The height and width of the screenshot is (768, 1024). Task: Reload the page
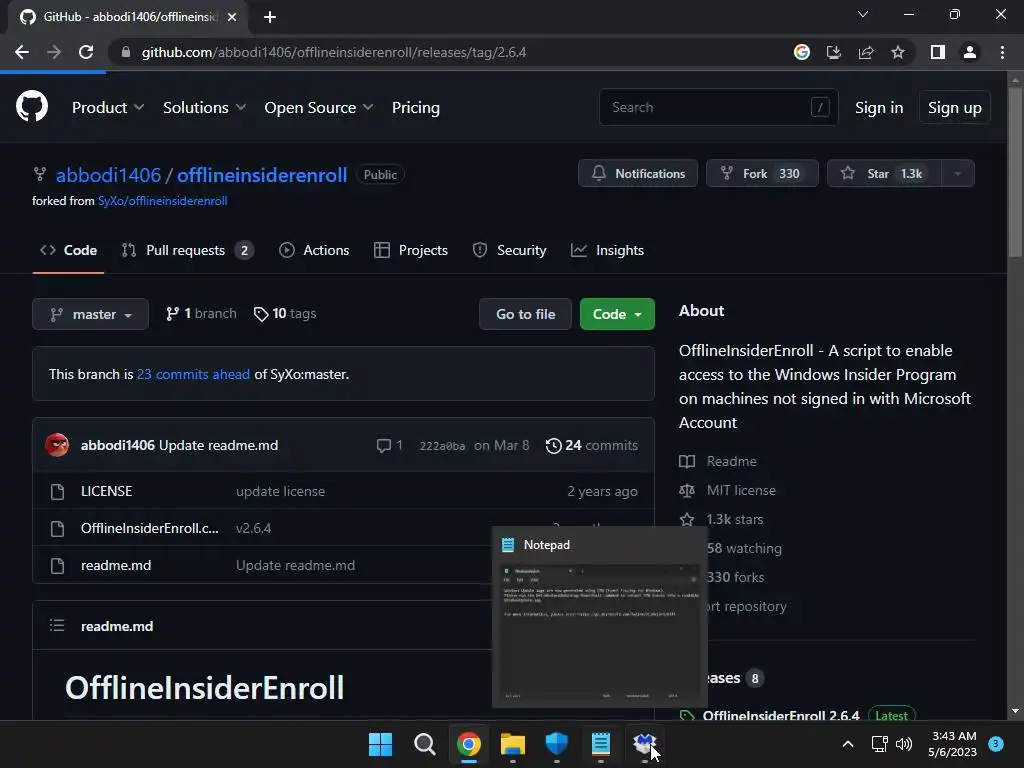click(86, 52)
